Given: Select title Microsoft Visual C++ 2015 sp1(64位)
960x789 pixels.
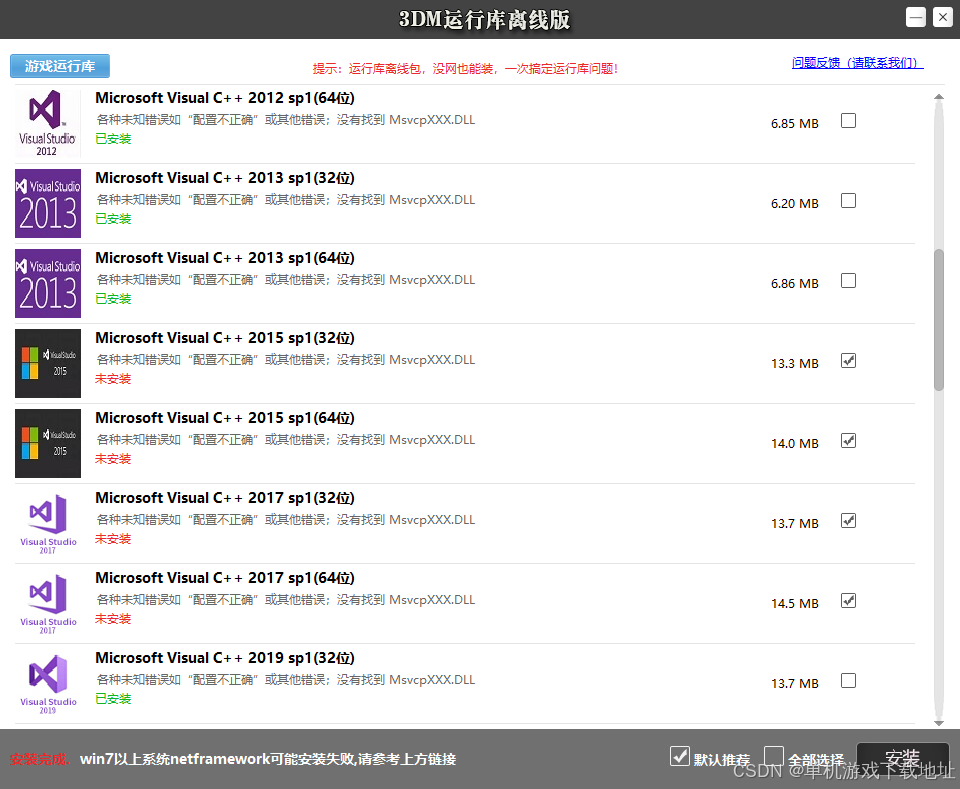Looking at the screenshot, I should tap(225, 418).
